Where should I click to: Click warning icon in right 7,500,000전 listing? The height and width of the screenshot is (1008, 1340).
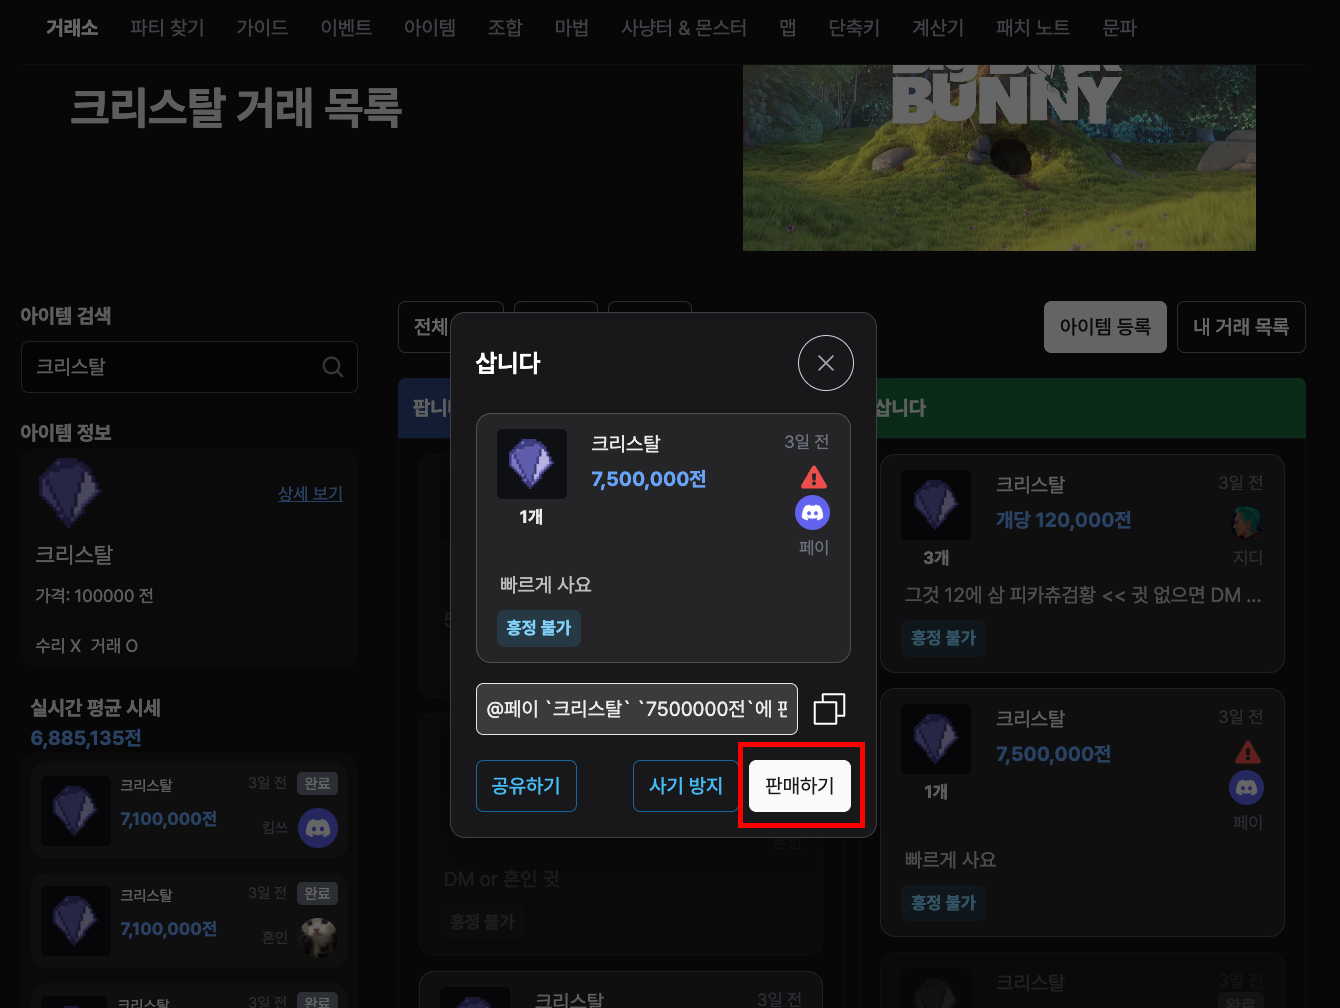[1247, 751]
